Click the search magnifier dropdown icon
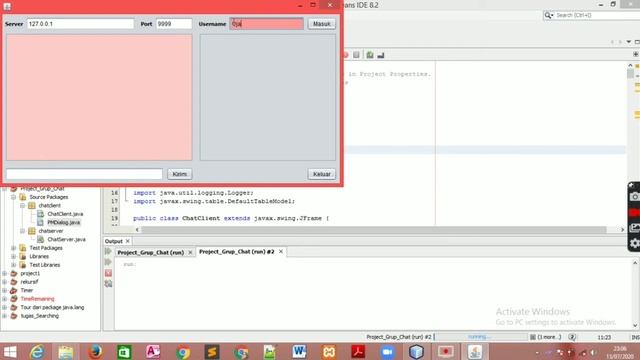 549,15
